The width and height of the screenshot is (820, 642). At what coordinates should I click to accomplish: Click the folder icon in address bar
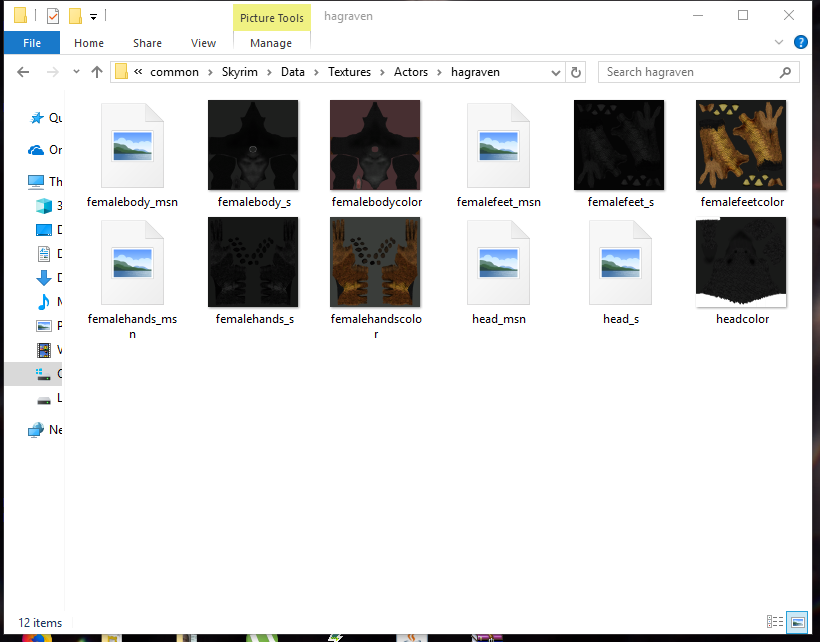pyautogui.click(x=121, y=72)
